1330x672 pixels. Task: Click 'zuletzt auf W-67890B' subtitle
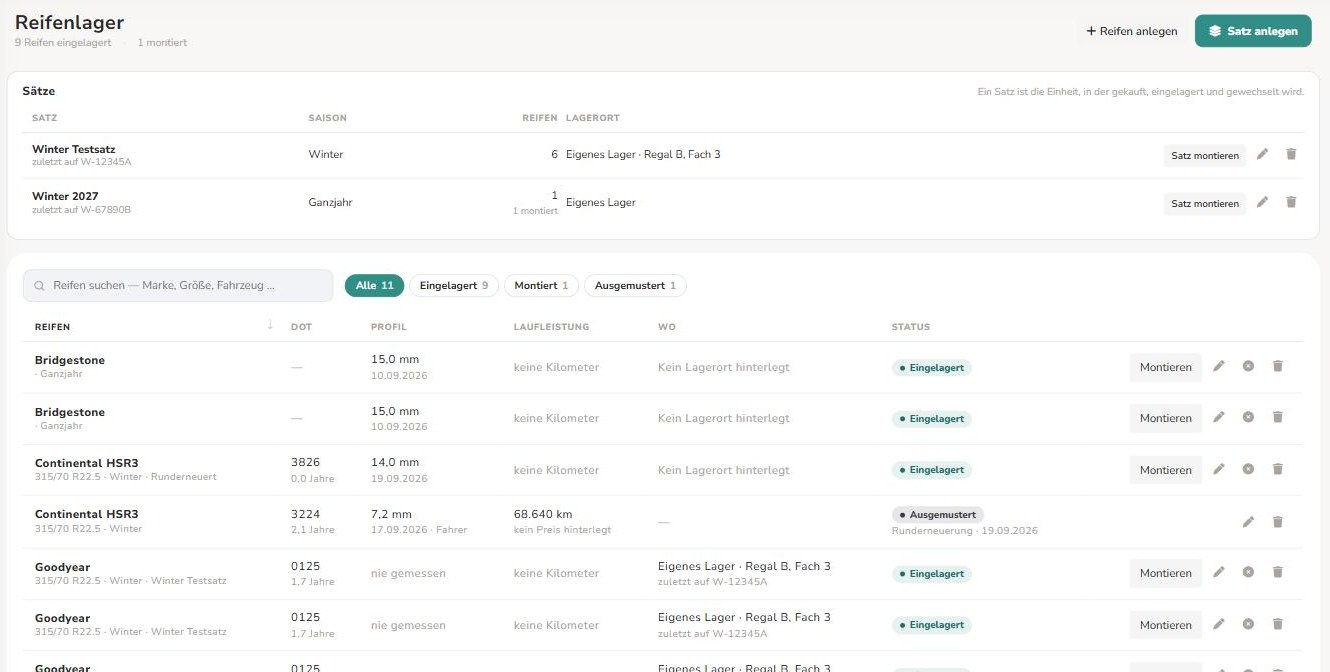81,210
